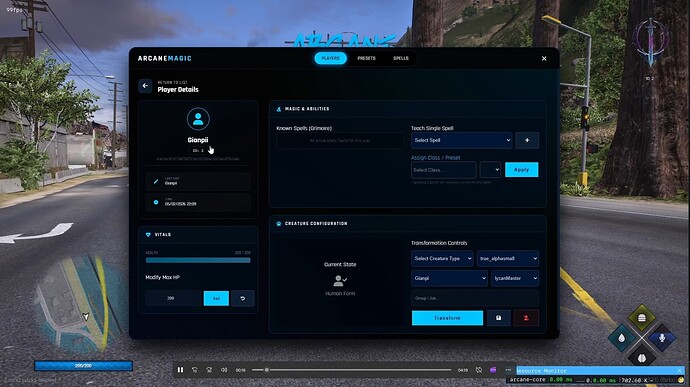Screen dimensions: 690x387
Task: Click the red remove-creature icon button
Action: coord(526,318)
